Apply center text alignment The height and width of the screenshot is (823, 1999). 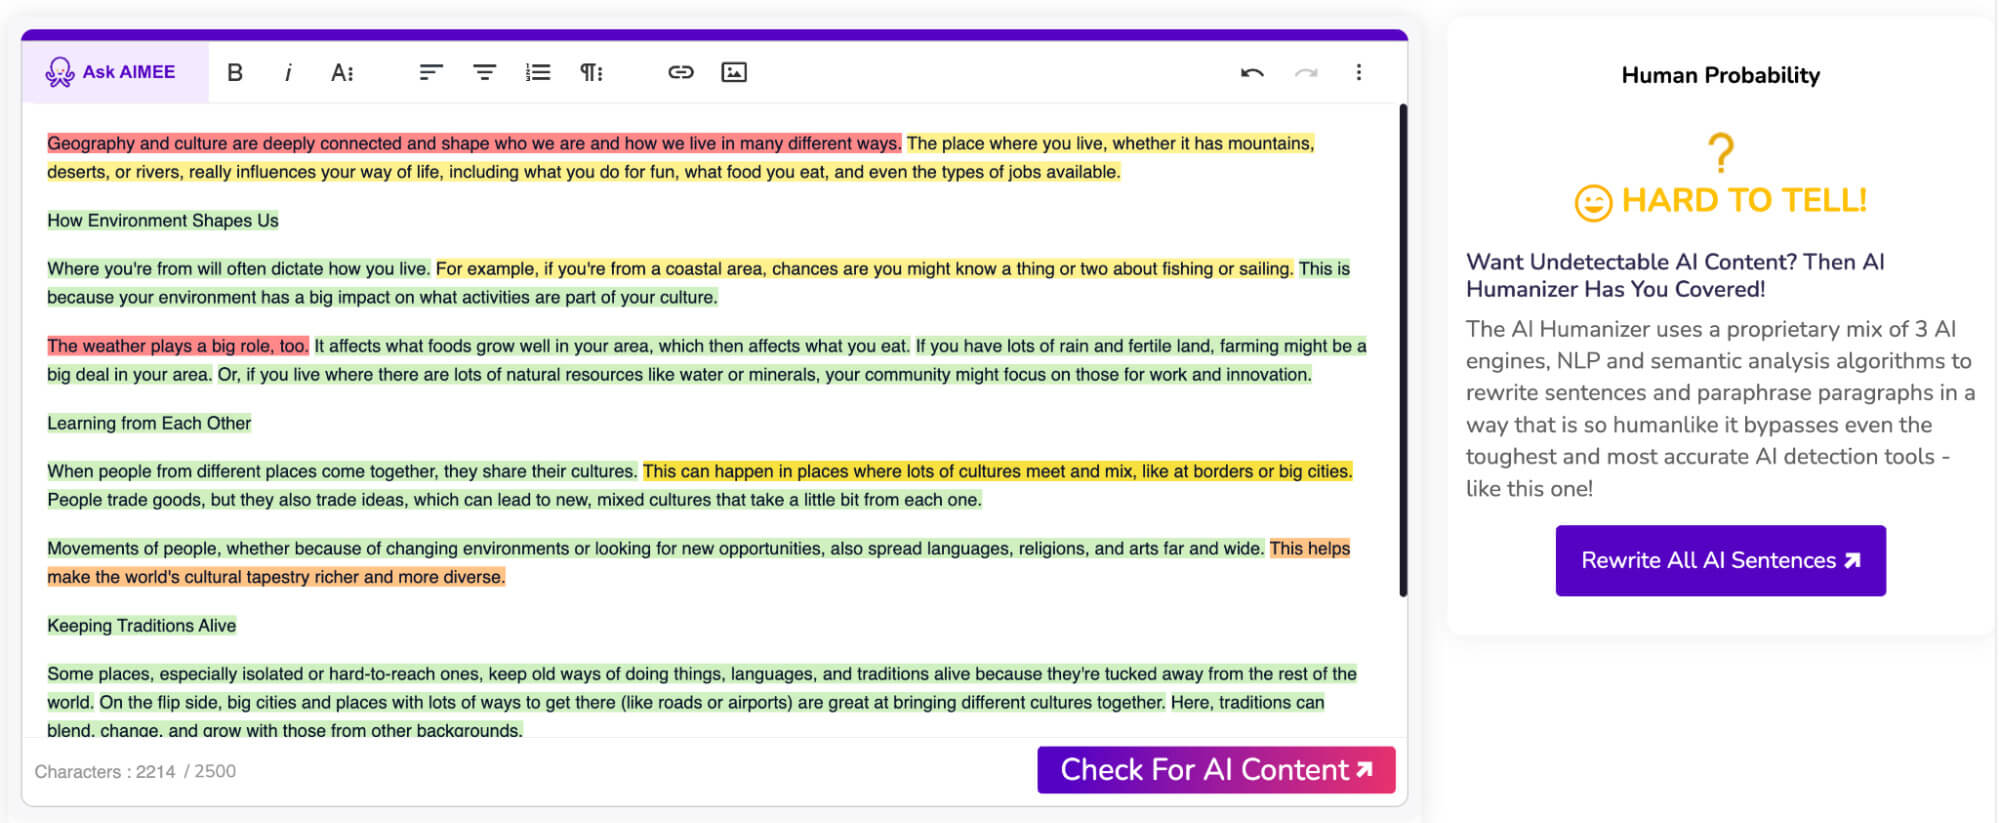tap(484, 72)
